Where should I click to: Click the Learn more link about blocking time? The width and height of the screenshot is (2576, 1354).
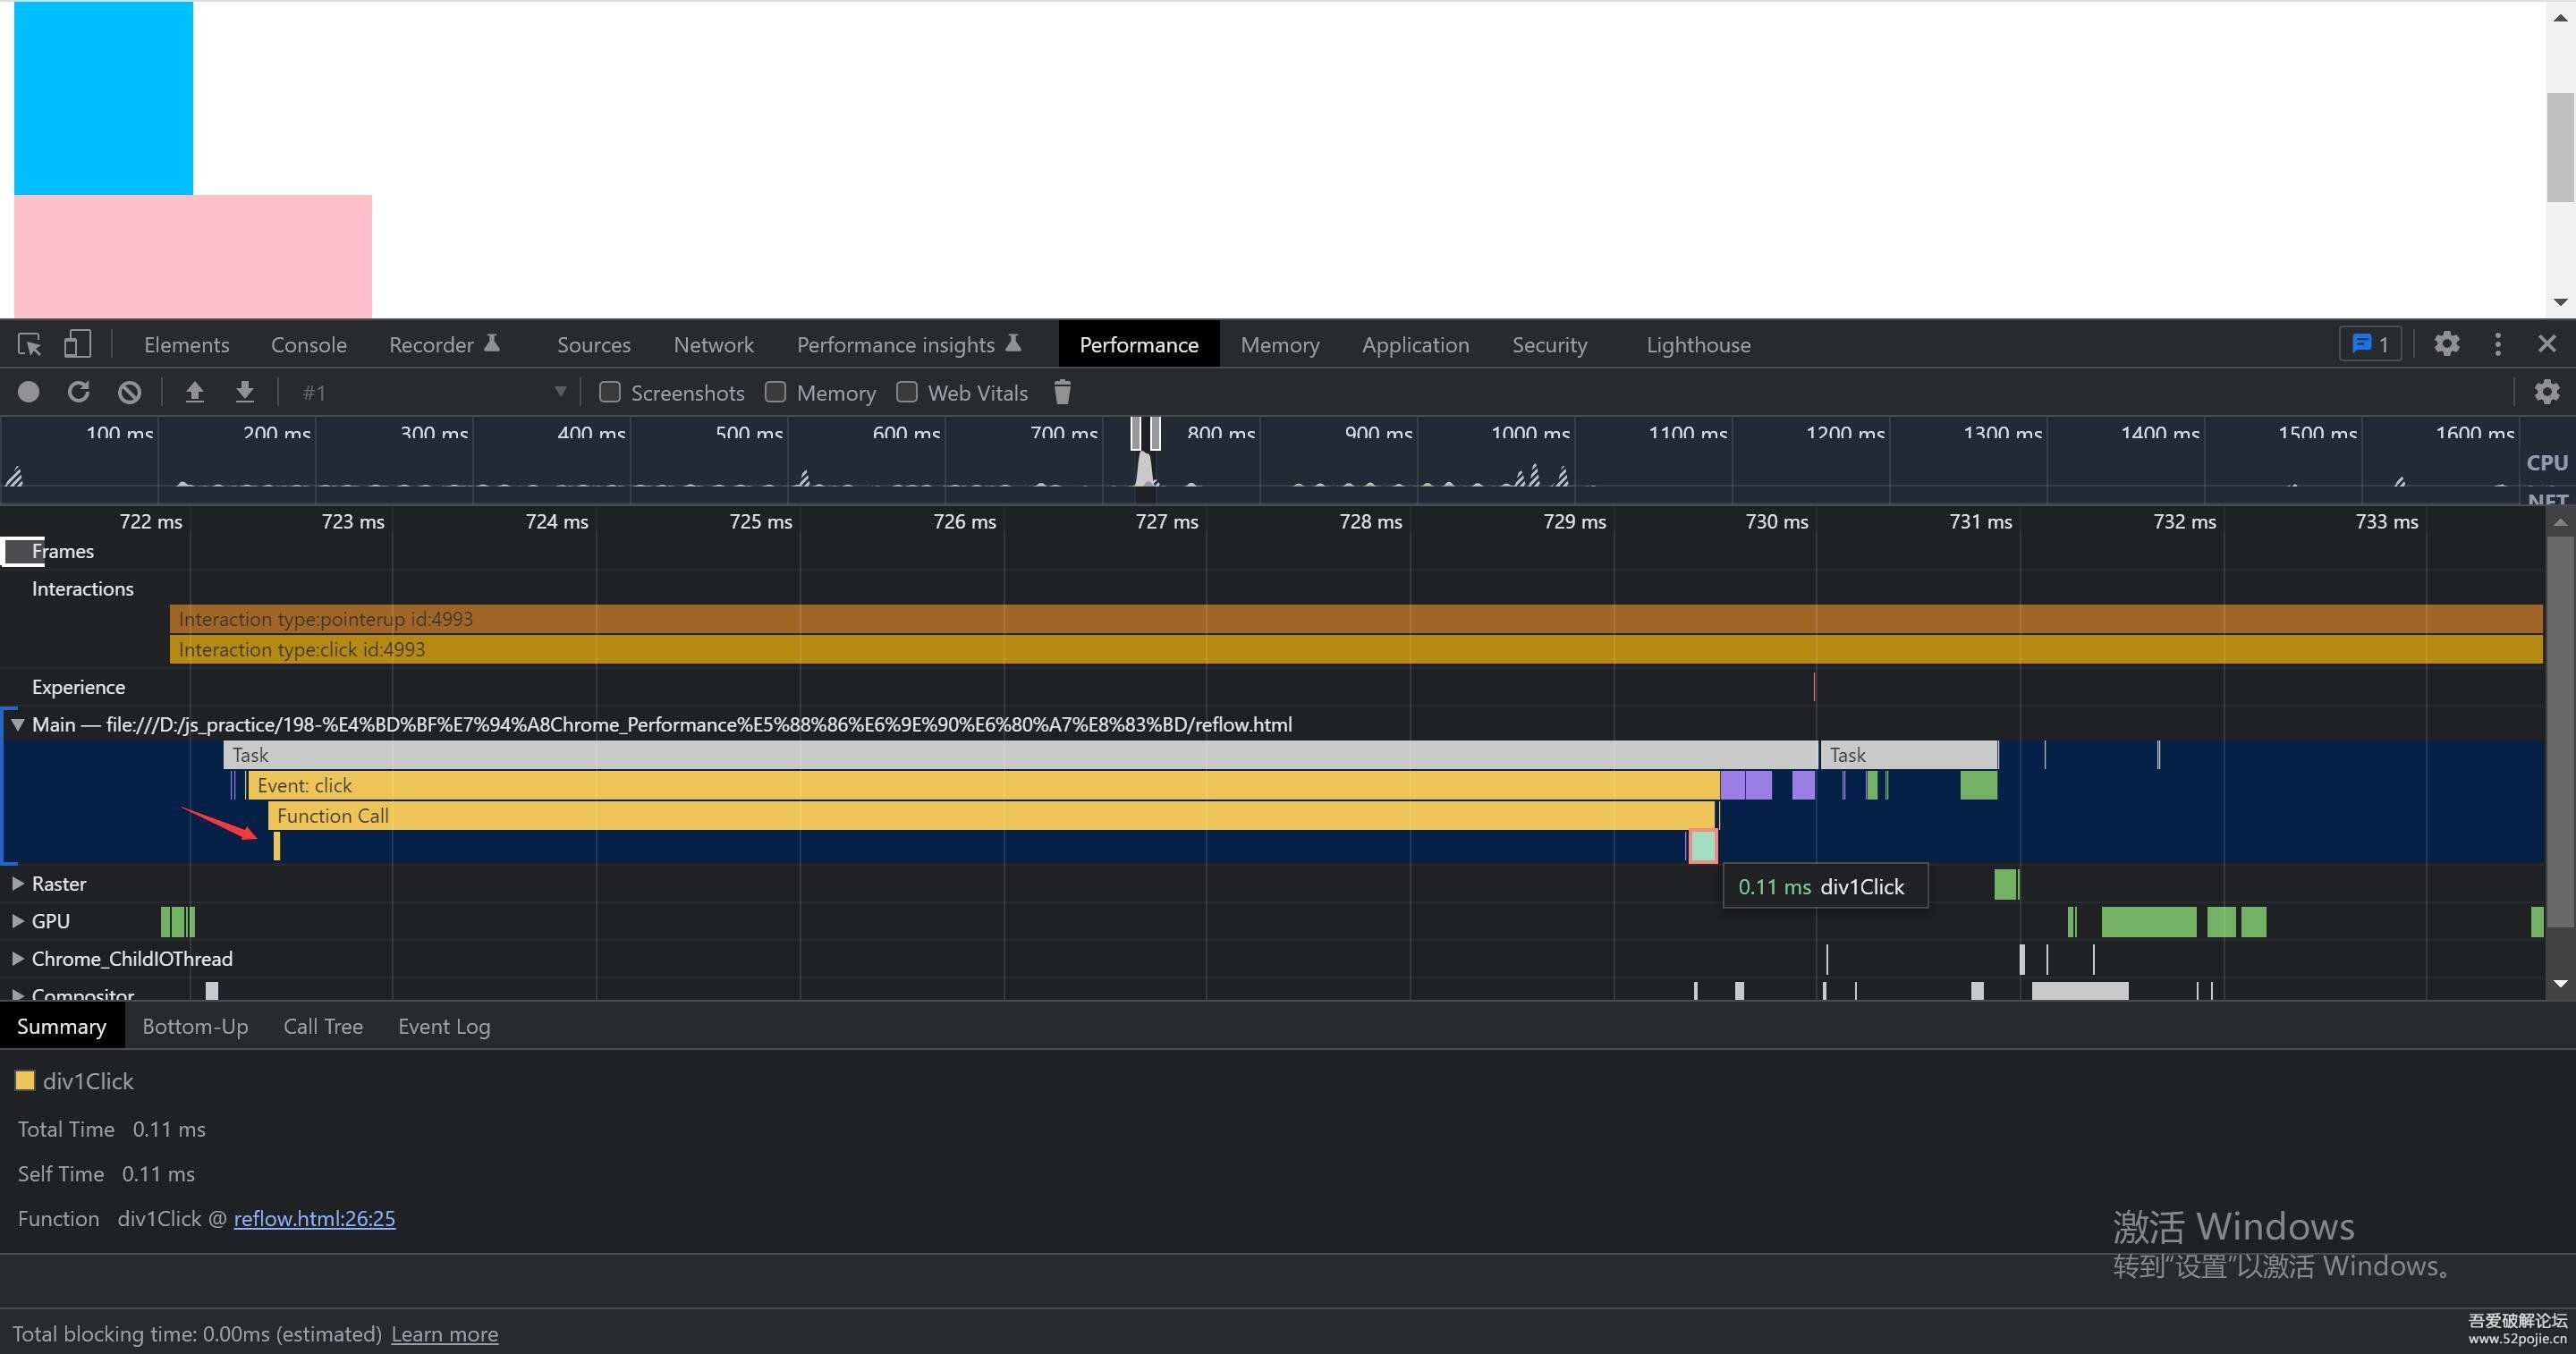(445, 1334)
